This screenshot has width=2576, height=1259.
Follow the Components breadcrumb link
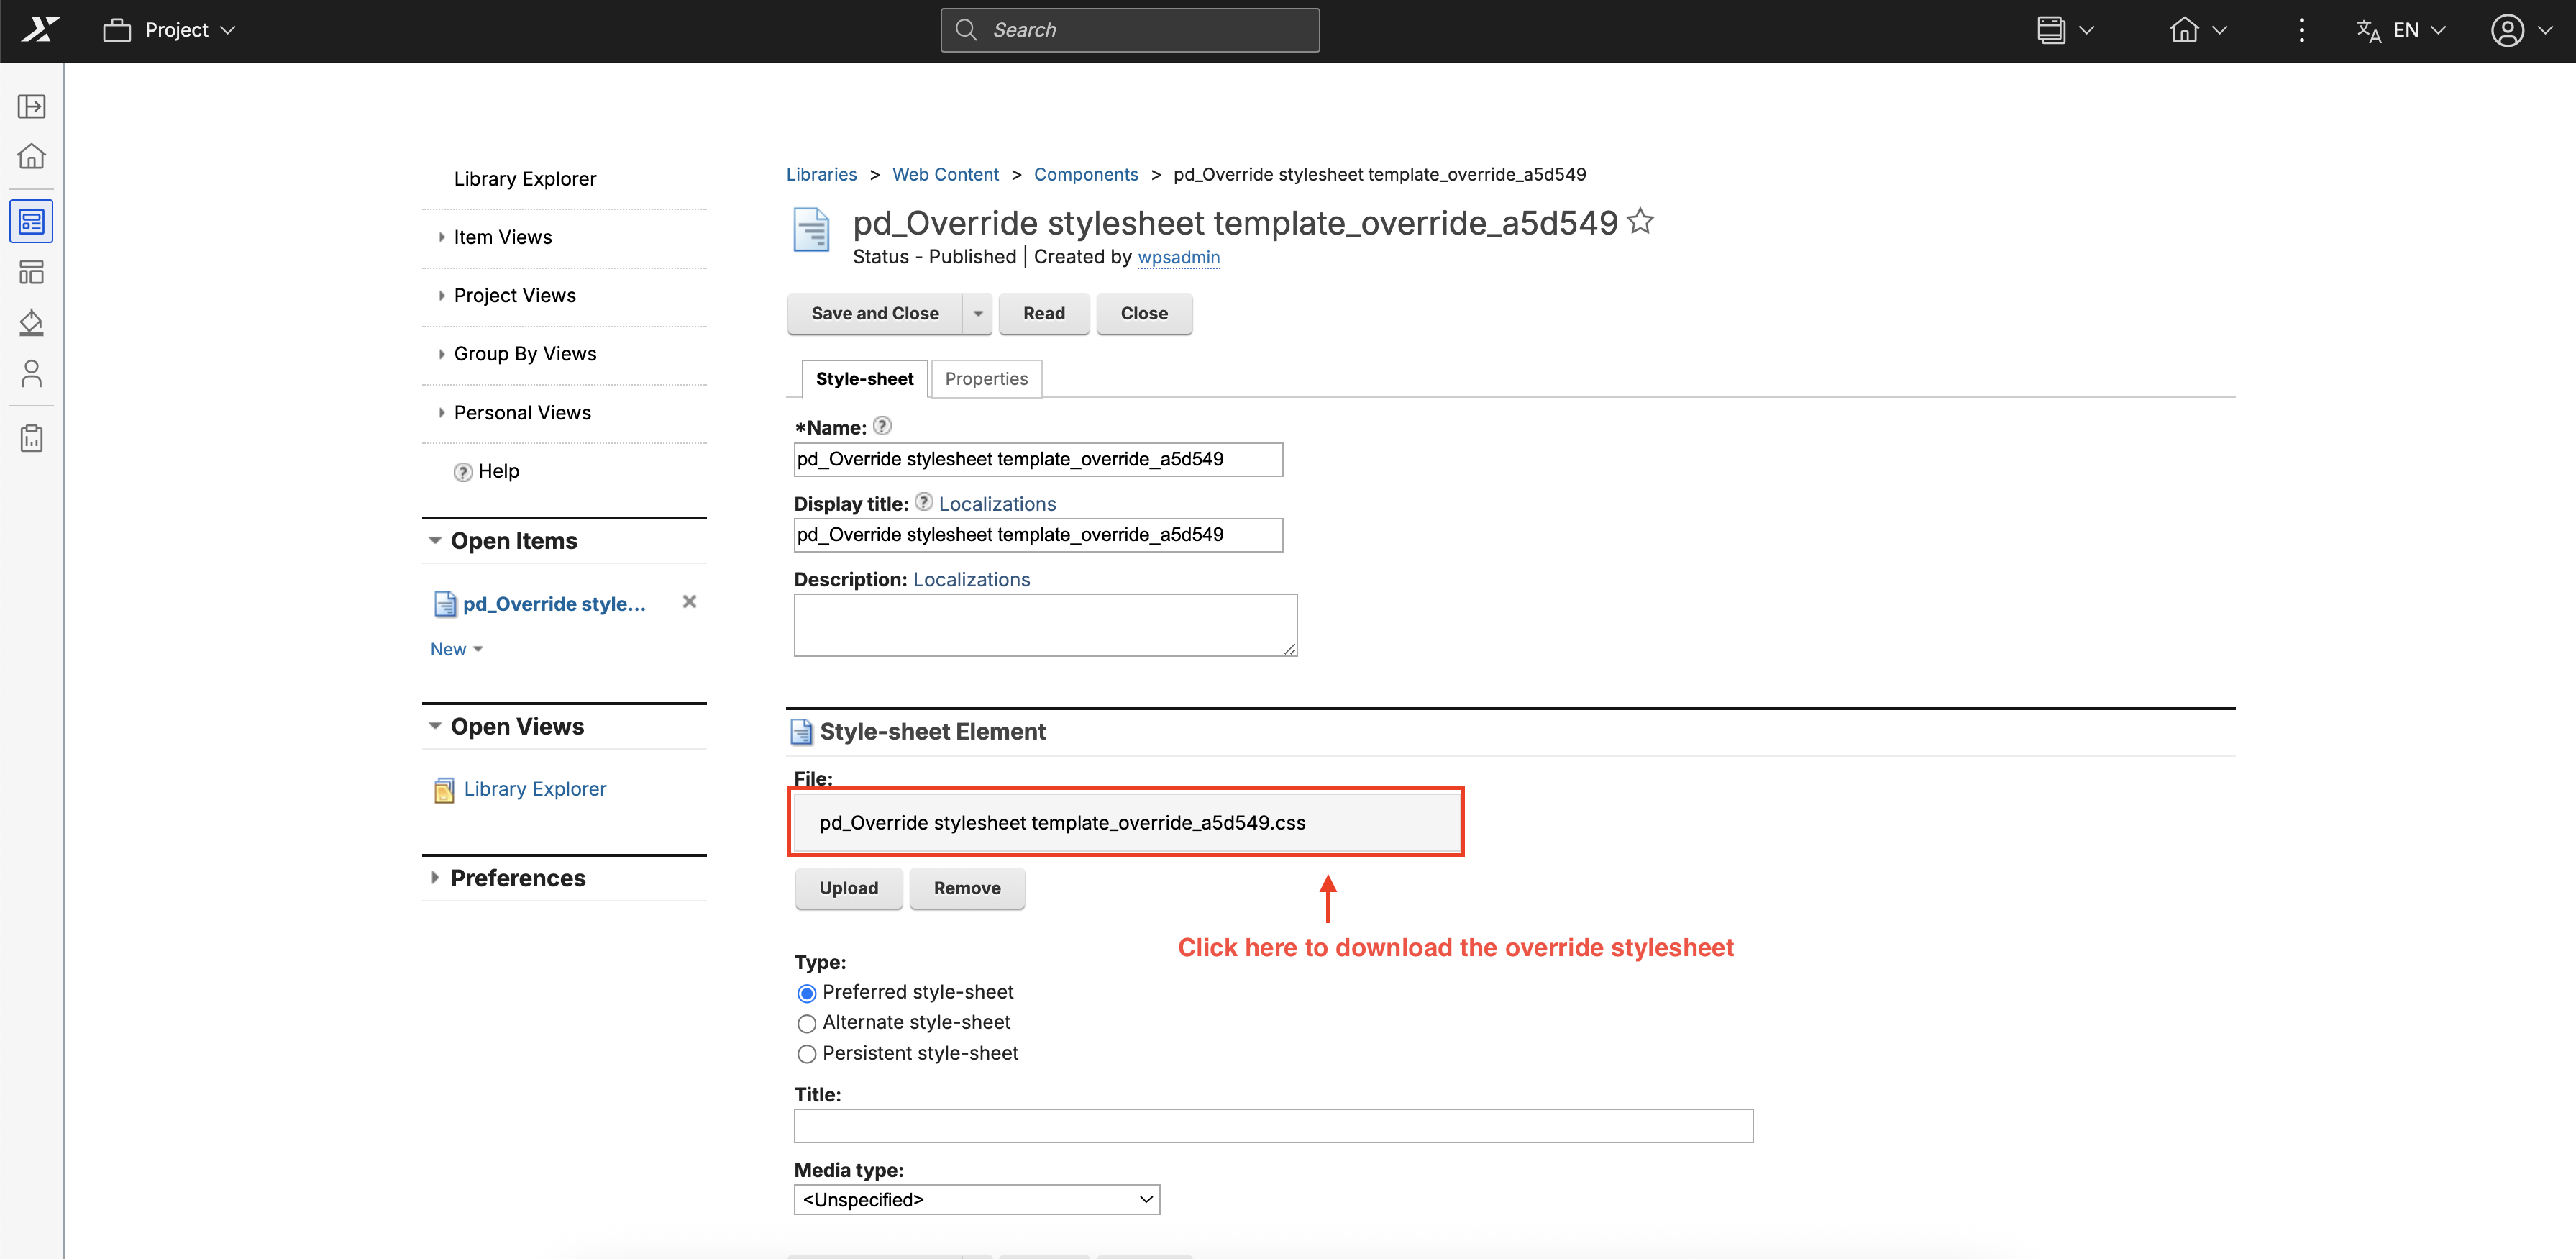[x=1085, y=174]
